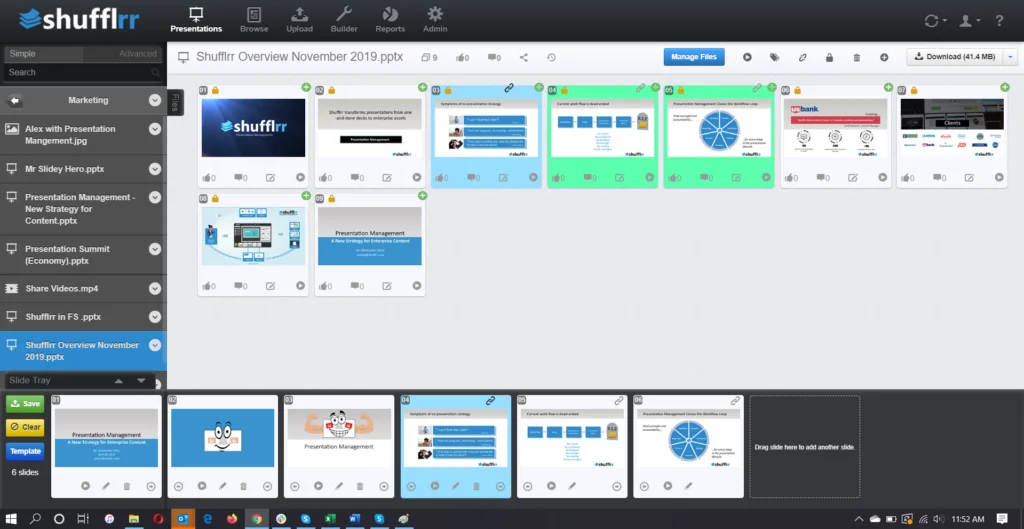Viewport: 1024px width, 529px height.
Task: Go back from the Marketing folder
Action: (x=15, y=101)
